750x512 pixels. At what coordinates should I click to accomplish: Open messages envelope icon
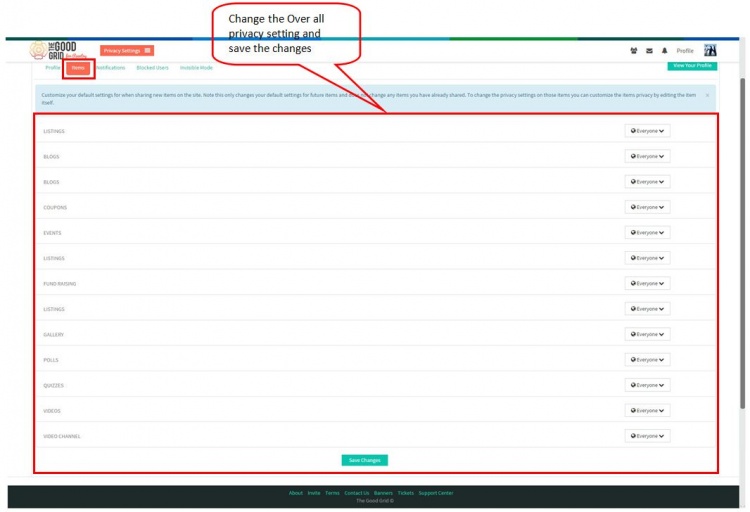pos(649,51)
